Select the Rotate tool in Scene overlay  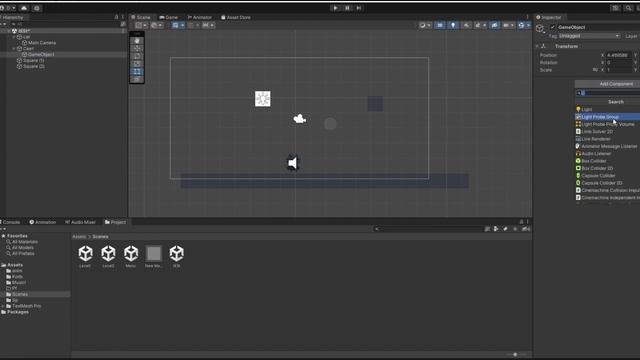tap(137, 56)
